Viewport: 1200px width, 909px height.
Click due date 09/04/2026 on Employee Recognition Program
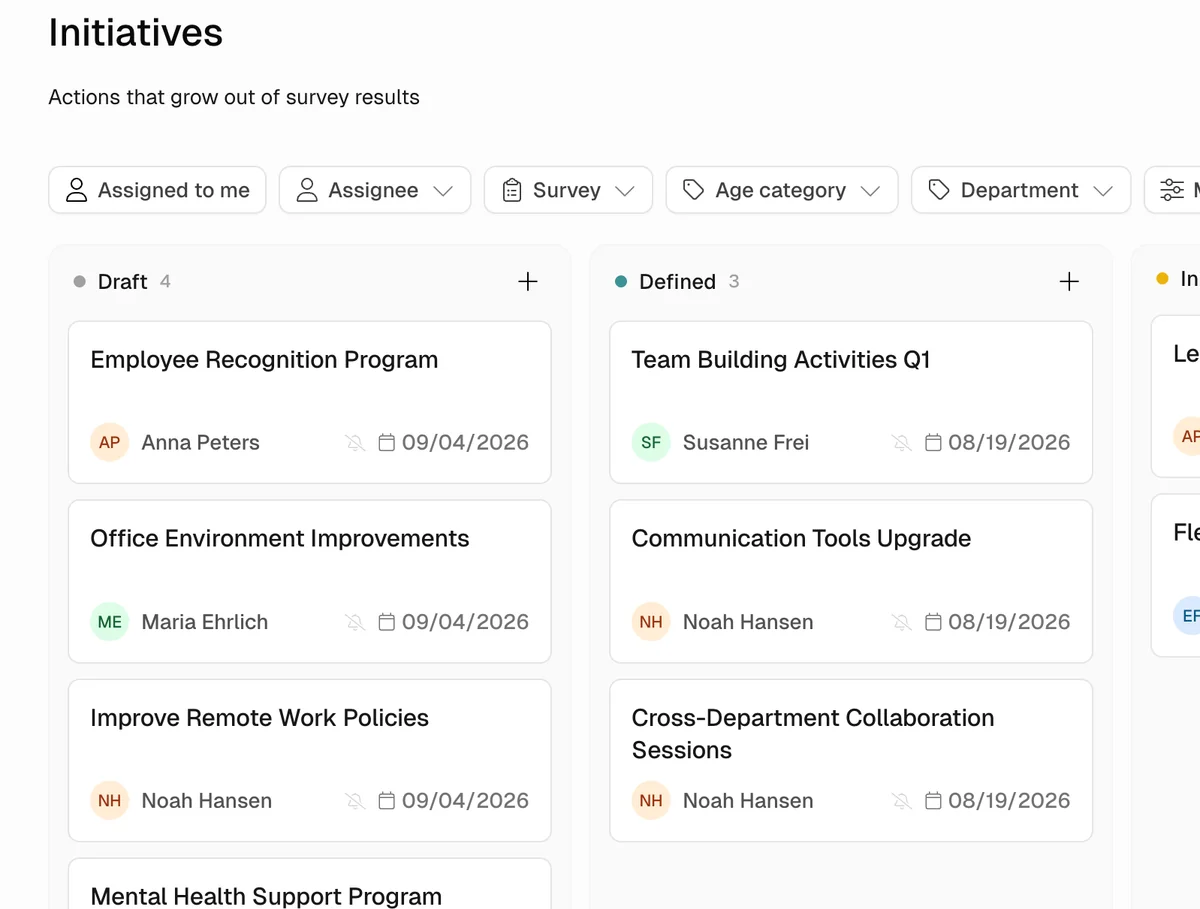pos(465,442)
